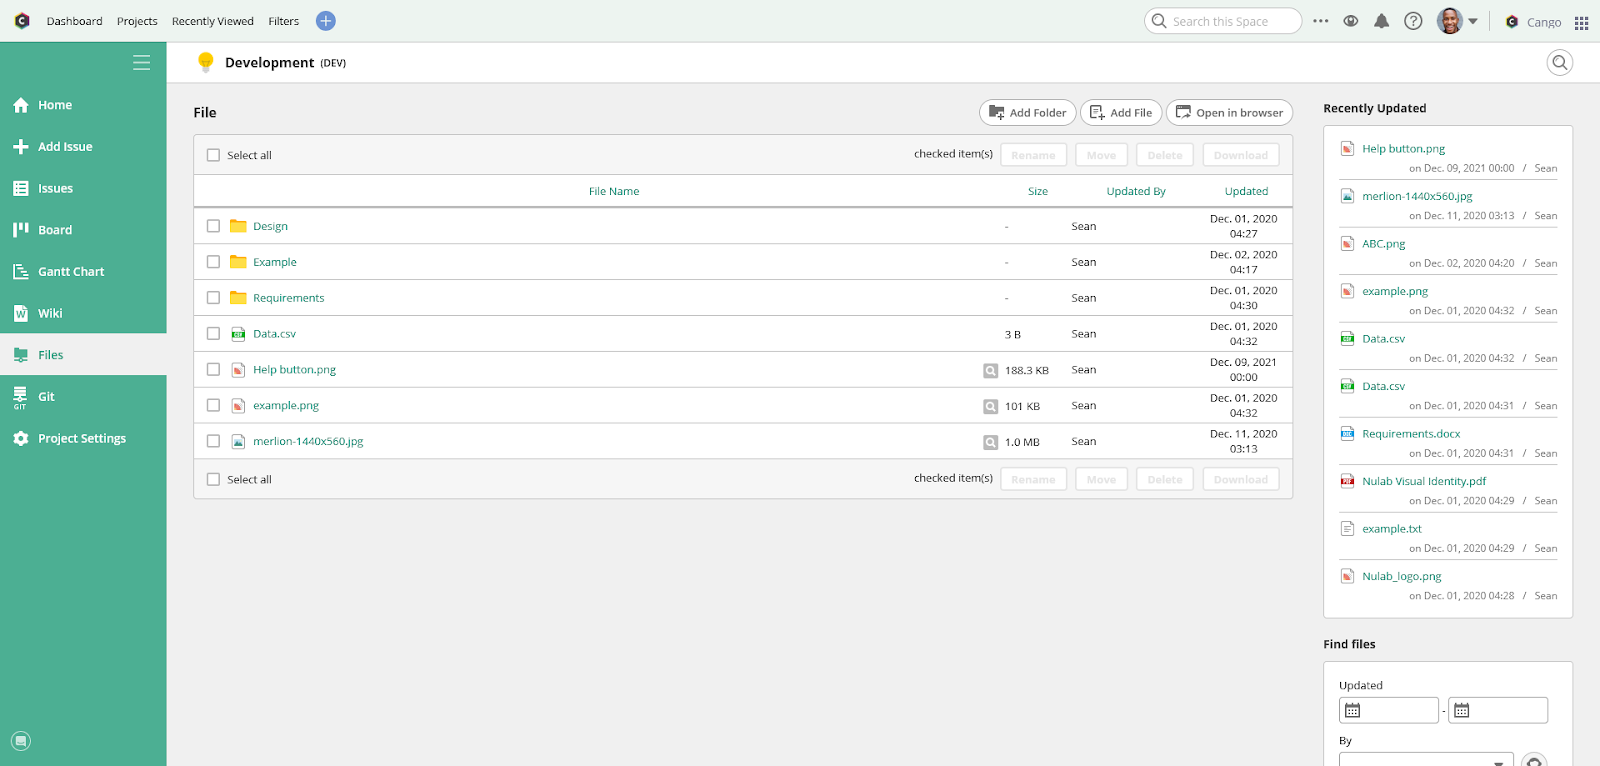Click the Updated start date field
Image resolution: width=1600 pixels, height=766 pixels.
tap(1388, 710)
